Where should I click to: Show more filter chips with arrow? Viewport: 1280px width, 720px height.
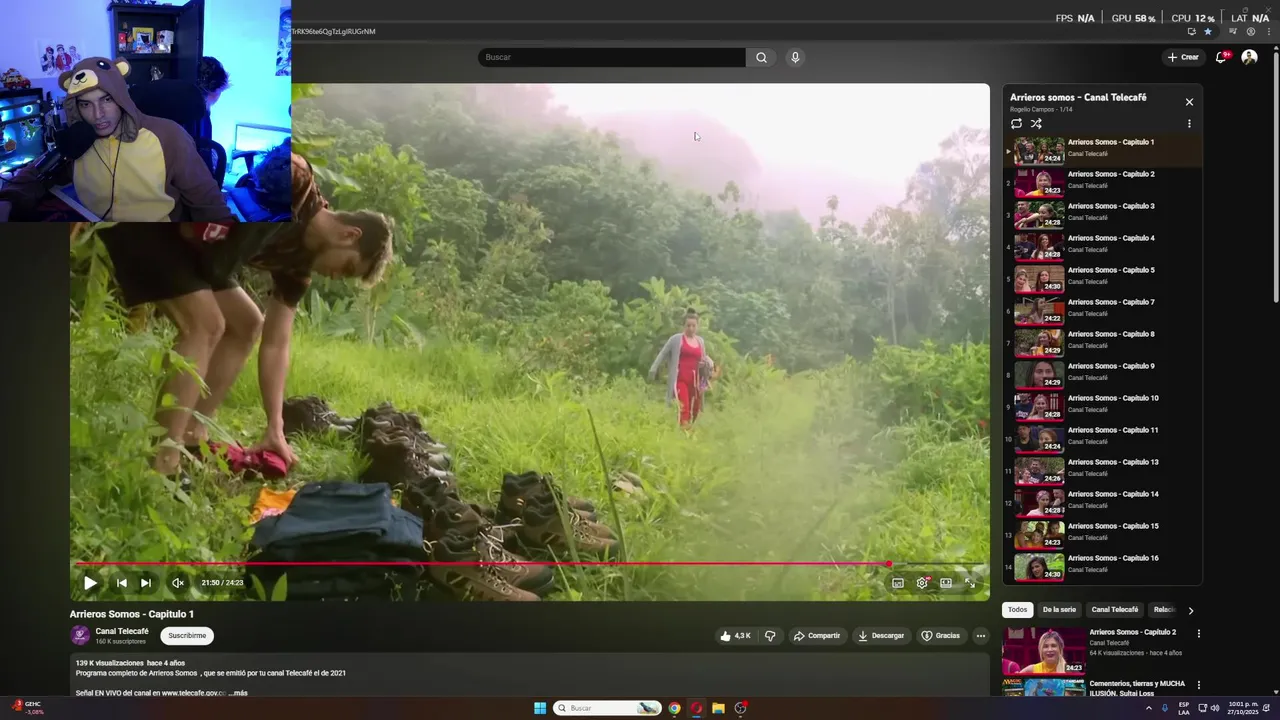pyautogui.click(x=1190, y=610)
